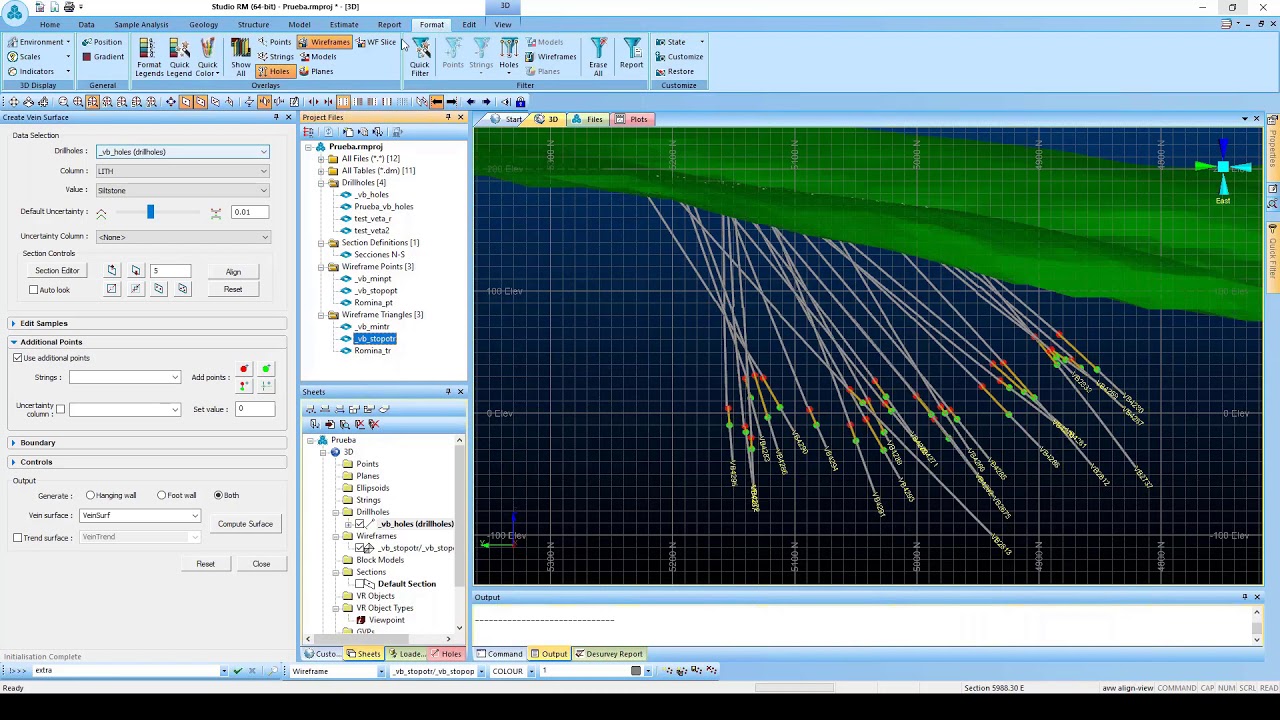Toggle the Strings overlay button
1280x720 pixels.
275,57
